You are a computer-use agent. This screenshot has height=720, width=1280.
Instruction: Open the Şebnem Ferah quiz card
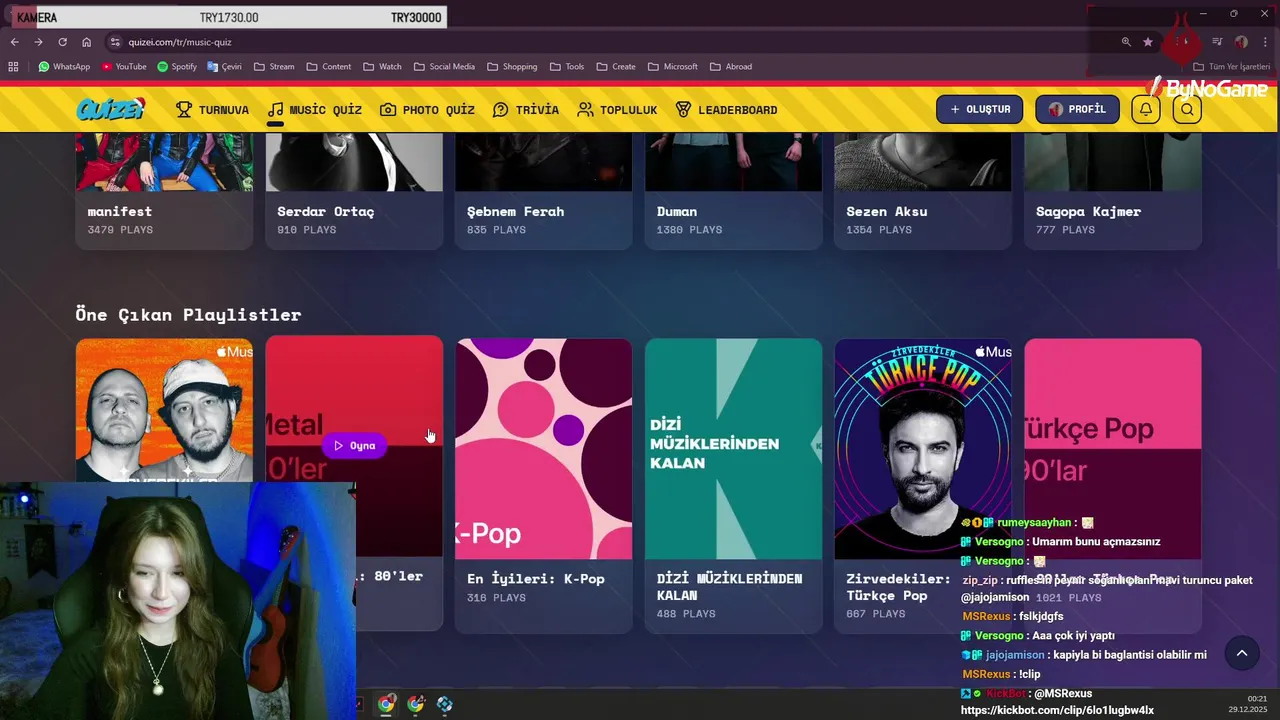[543, 190]
